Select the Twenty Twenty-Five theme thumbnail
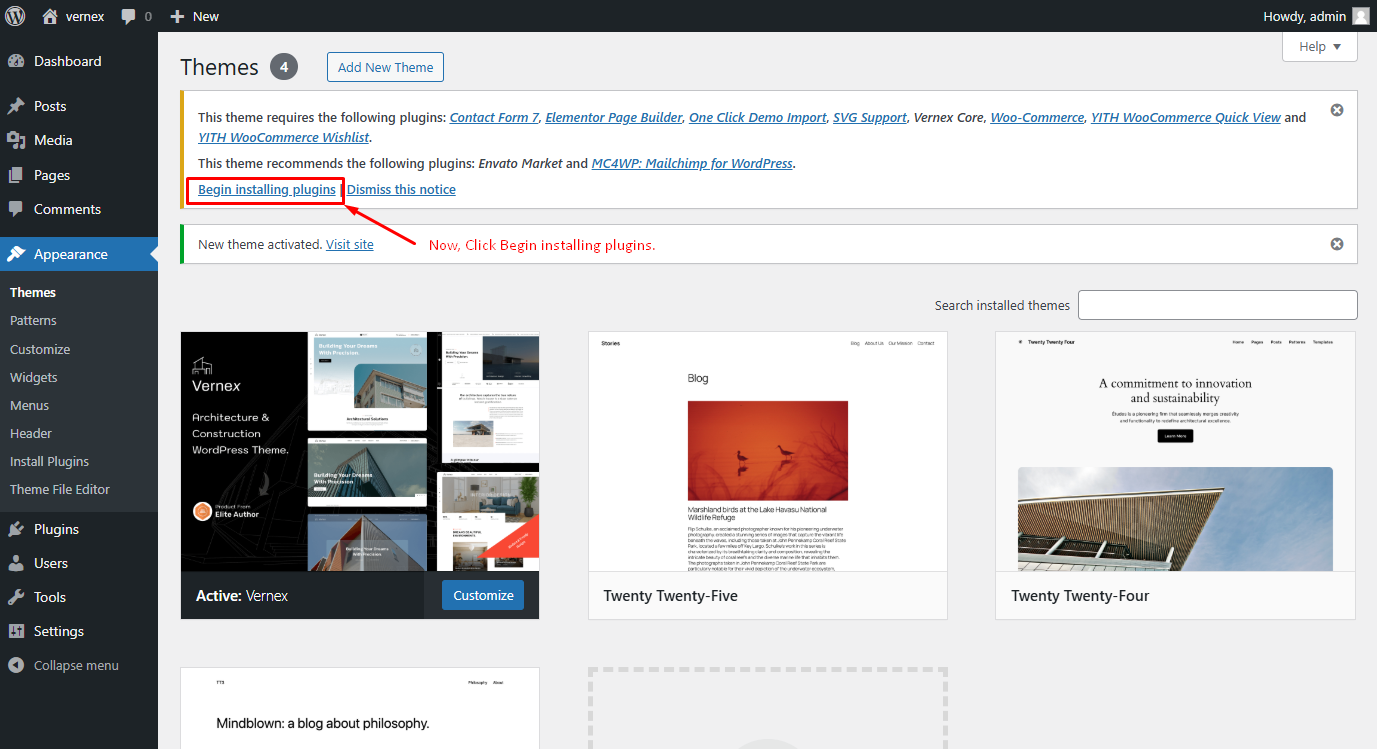 click(768, 452)
